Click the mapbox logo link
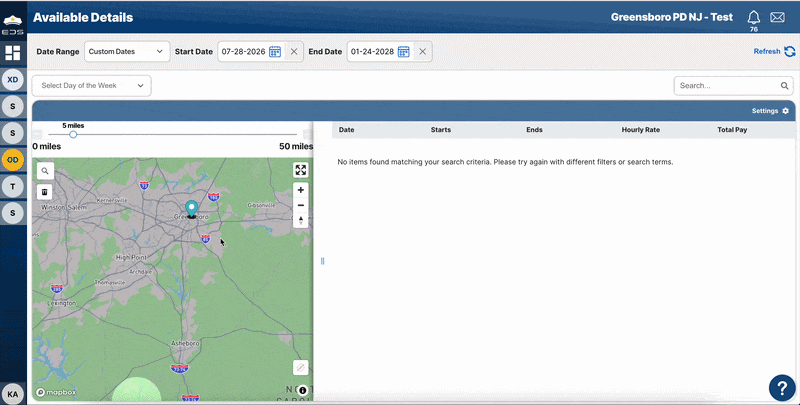Viewport: 800px width, 405px height. click(x=56, y=392)
